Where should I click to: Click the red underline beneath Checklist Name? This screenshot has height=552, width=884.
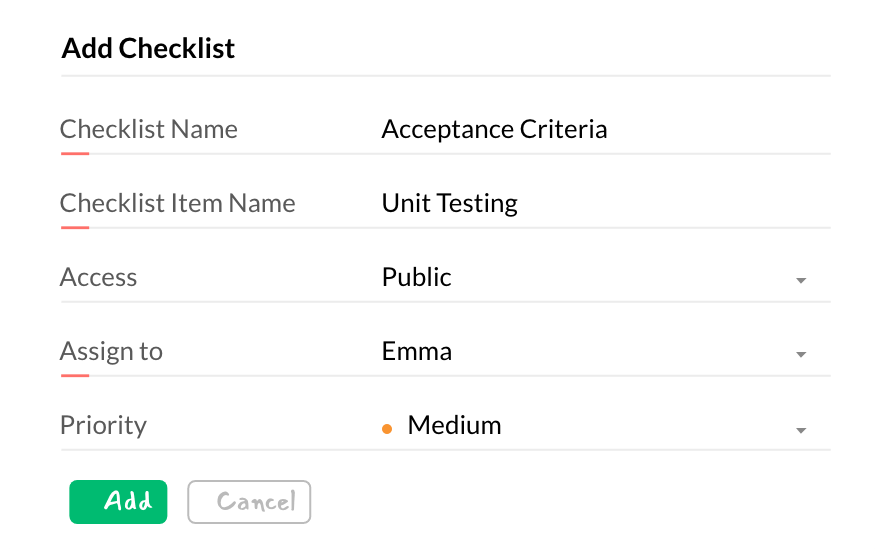point(75,154)
